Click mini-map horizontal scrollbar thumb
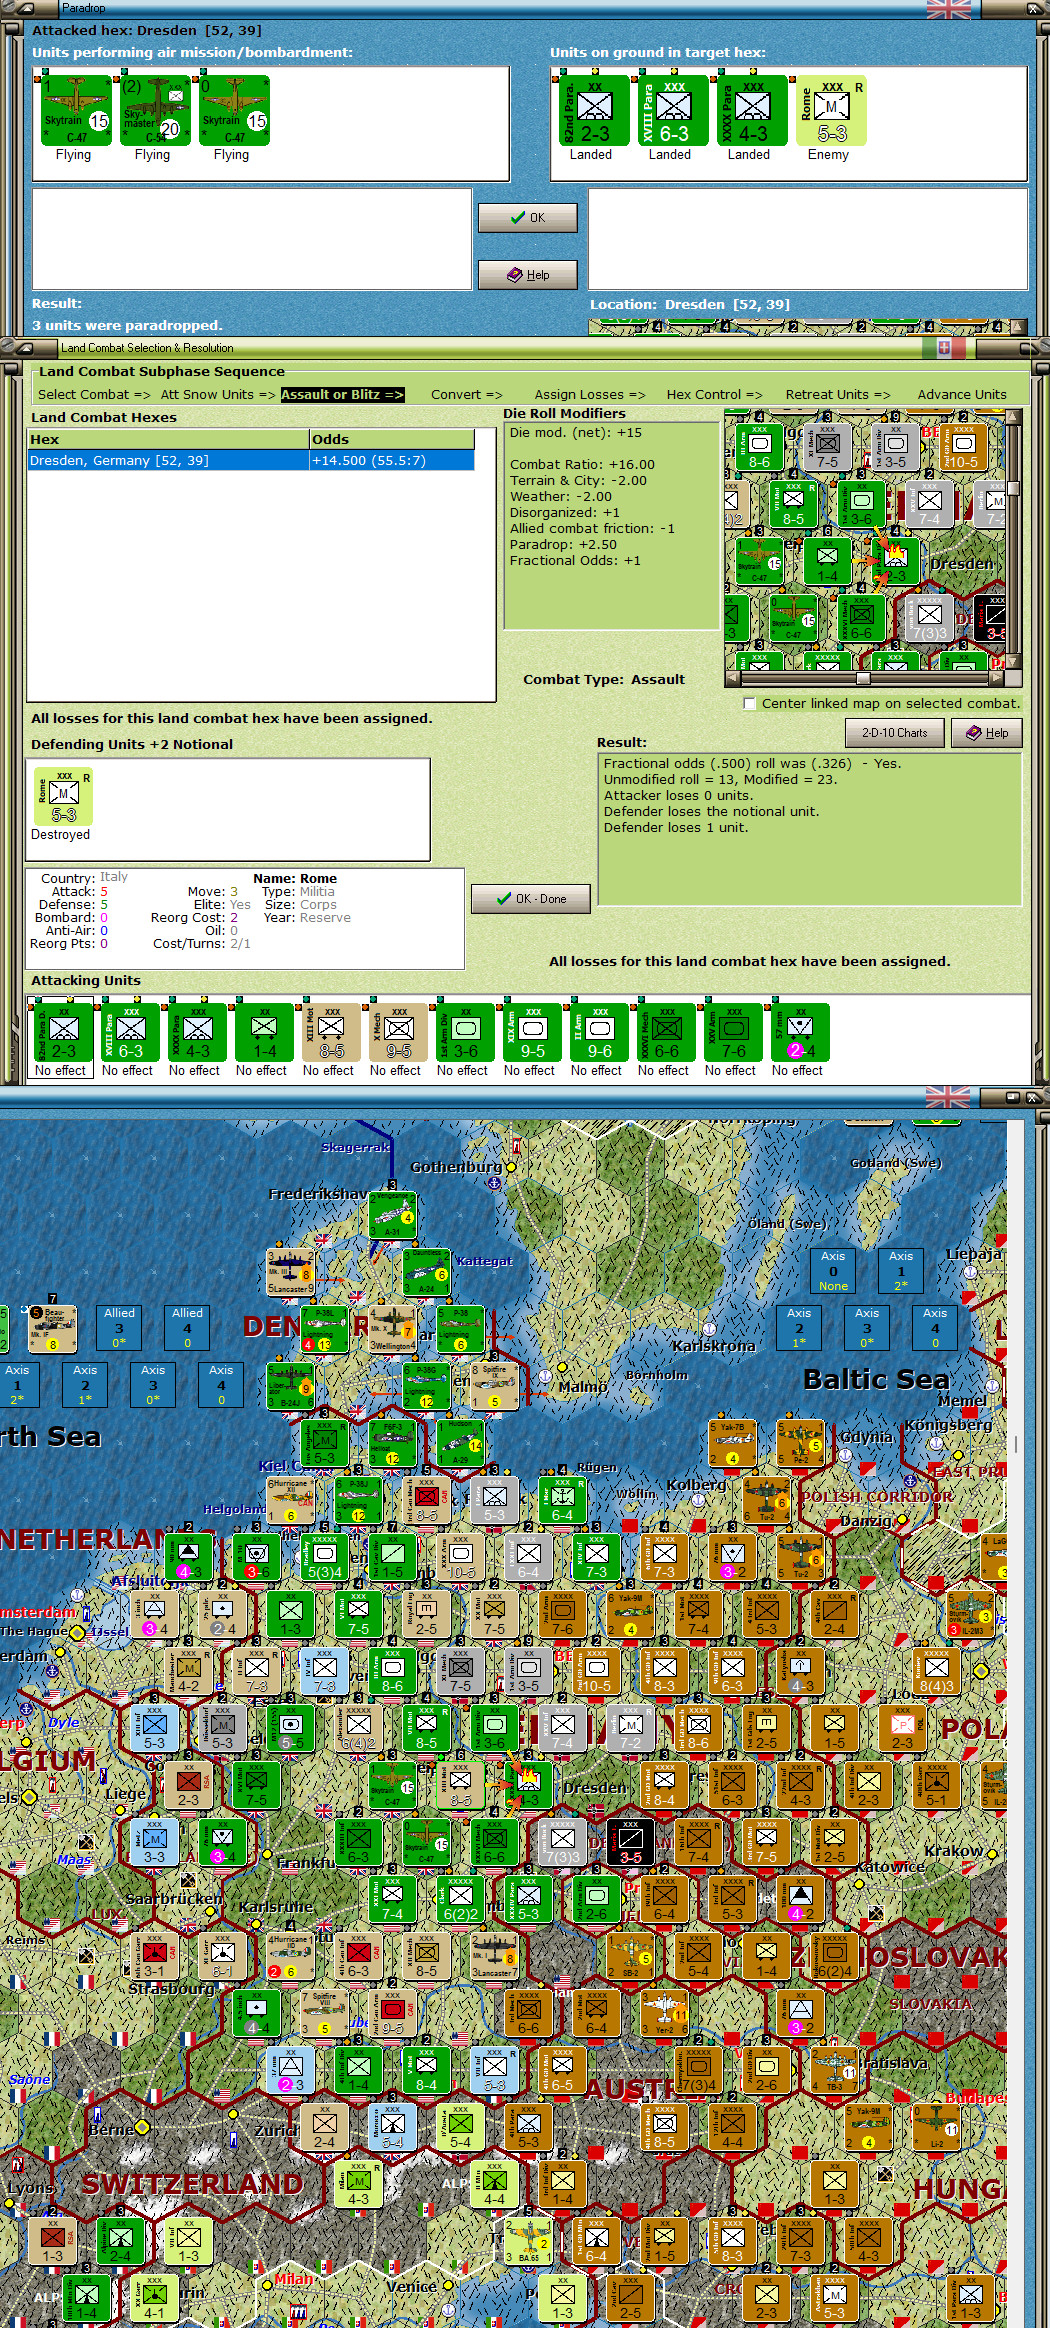Screen dimensions: 1050x2328 pos(863,678)
